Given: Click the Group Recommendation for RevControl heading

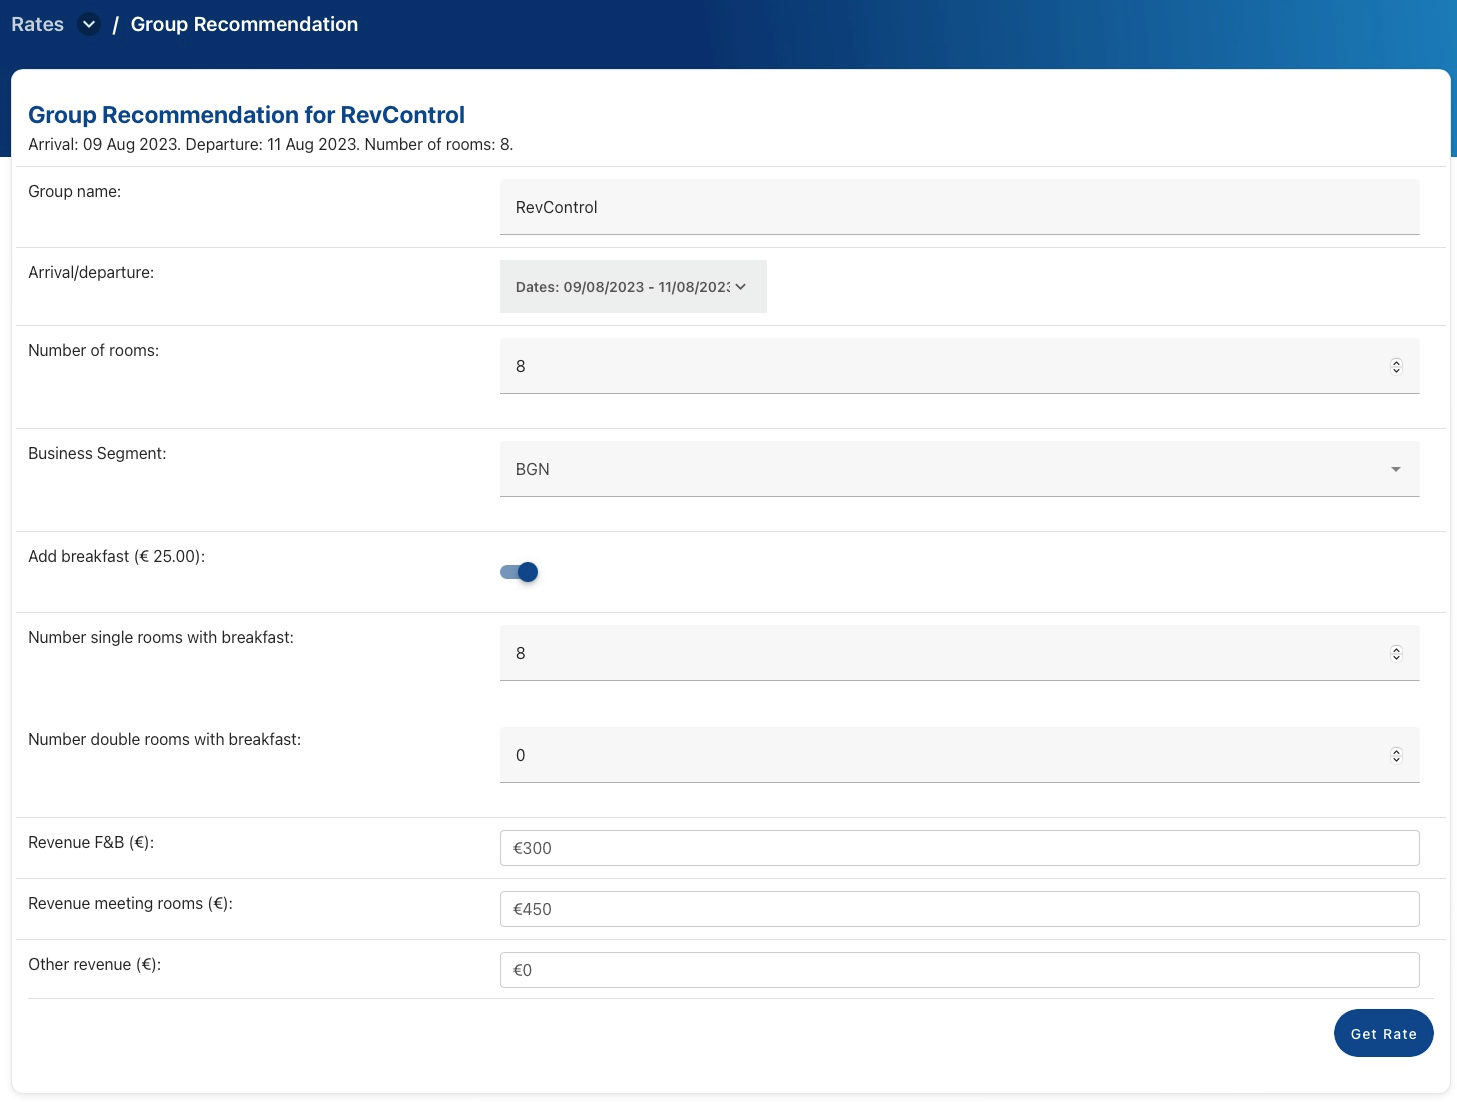Looking at the screenshot, I should coord(246,115).
